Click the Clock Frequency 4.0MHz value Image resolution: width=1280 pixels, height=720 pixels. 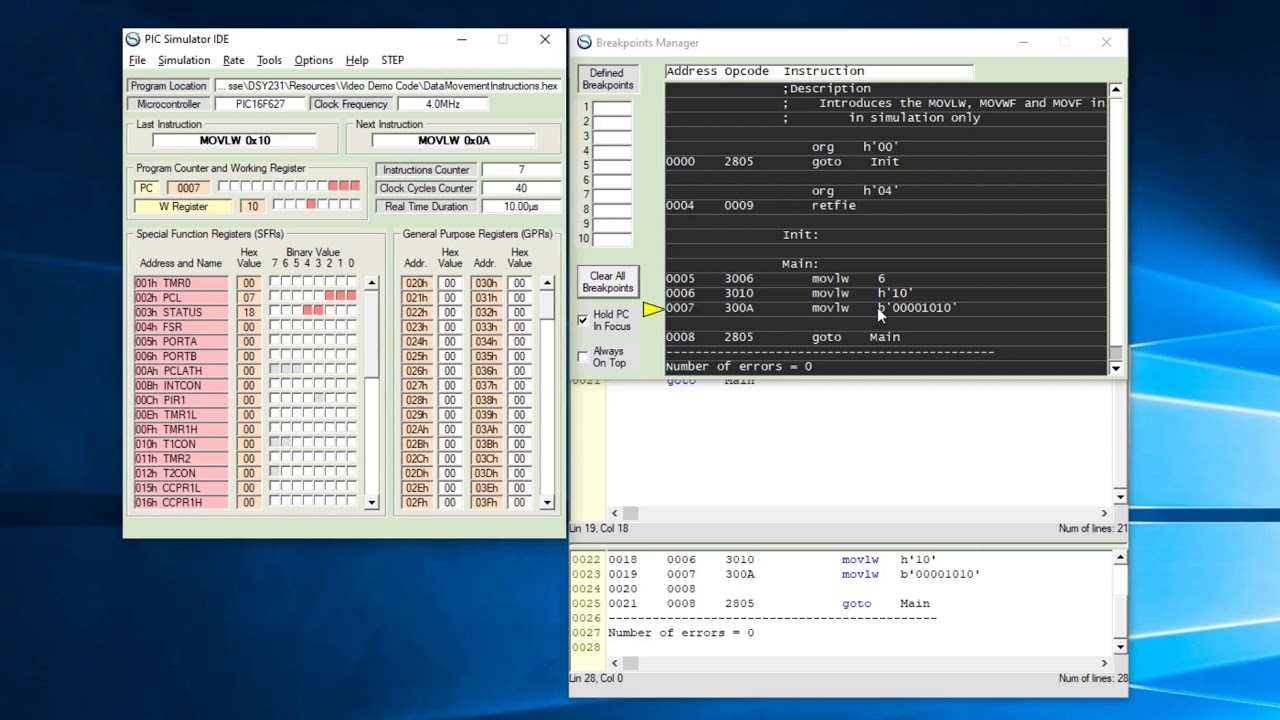443,104
